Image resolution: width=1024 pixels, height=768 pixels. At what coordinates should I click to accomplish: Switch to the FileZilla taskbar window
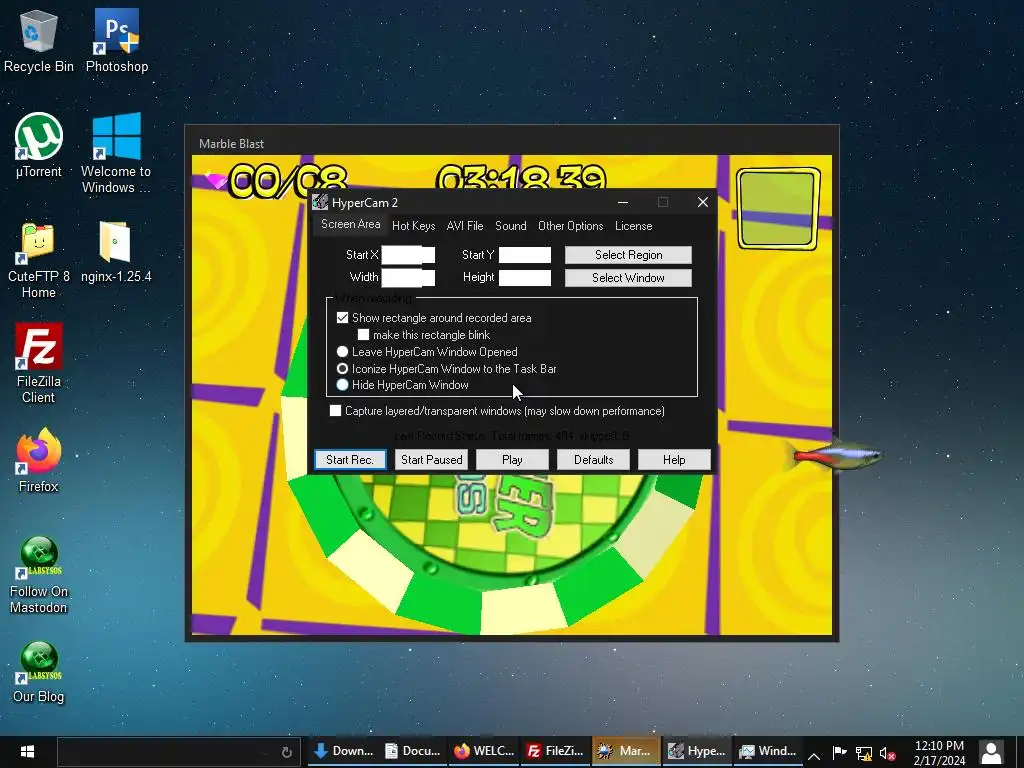point(555,751)
